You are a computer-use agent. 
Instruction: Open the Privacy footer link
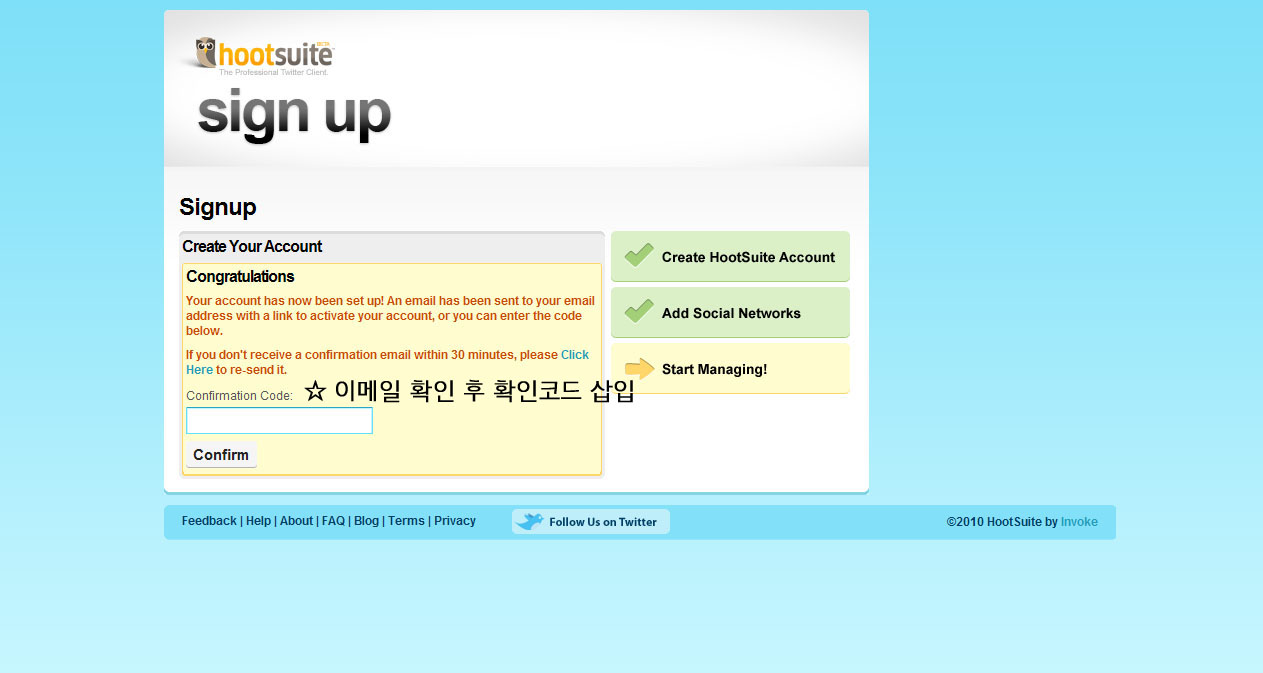(x=455, y=521)
